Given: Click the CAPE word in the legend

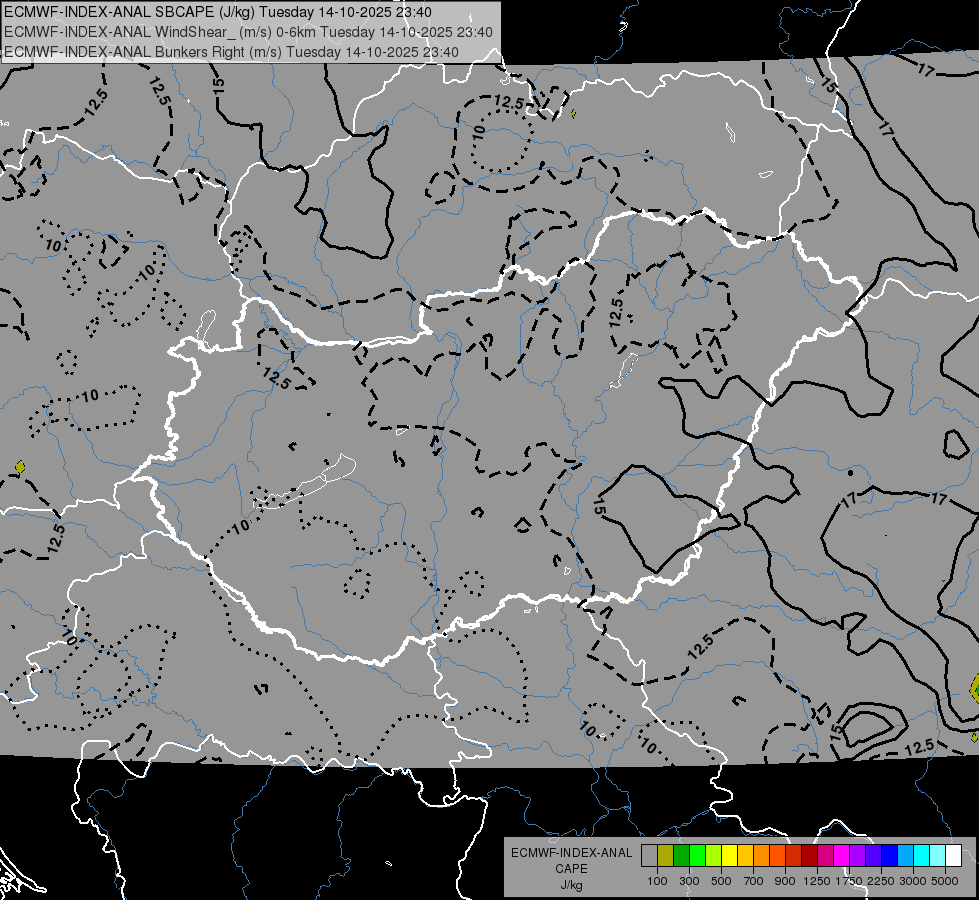Looking at the screenshot, I should (x=571, y=869).
